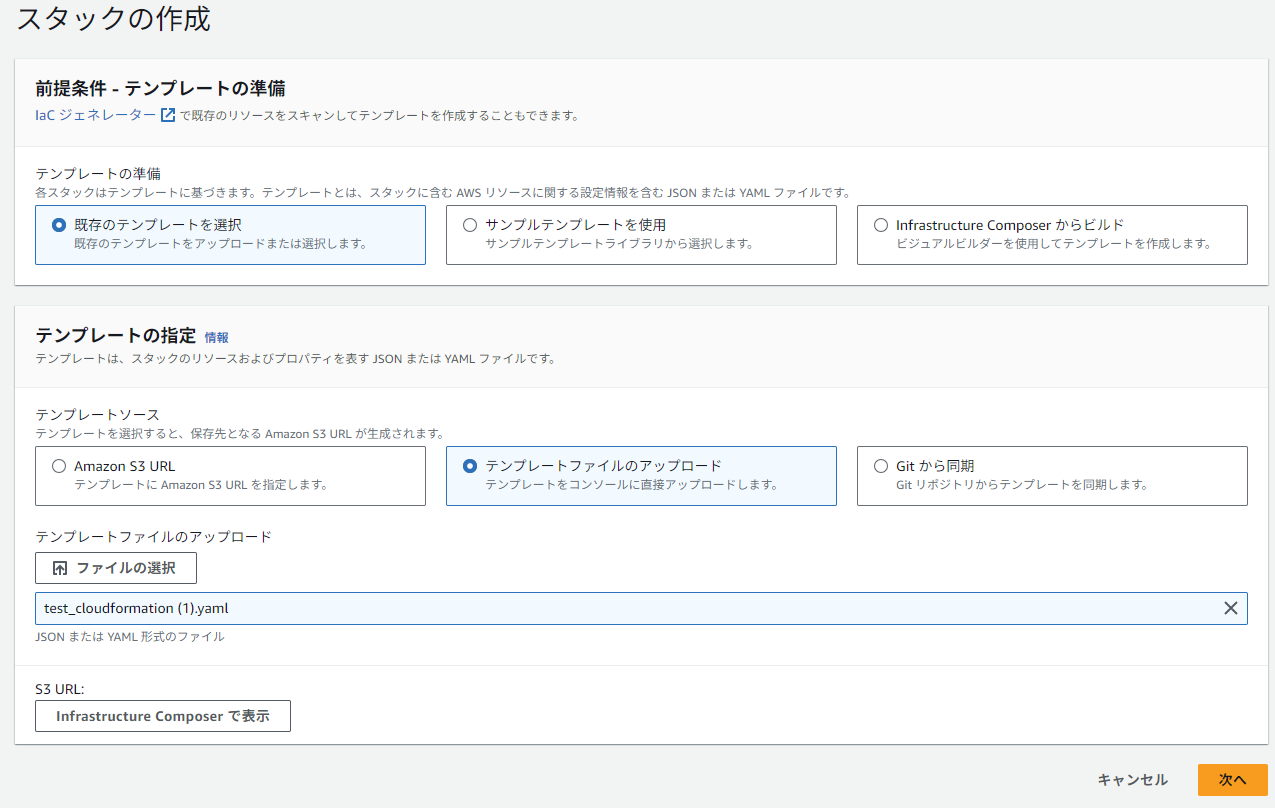Click the external link icon next to IaC ジェネレーター
This screenshot has height=808, width=1275.
[167, 114]
